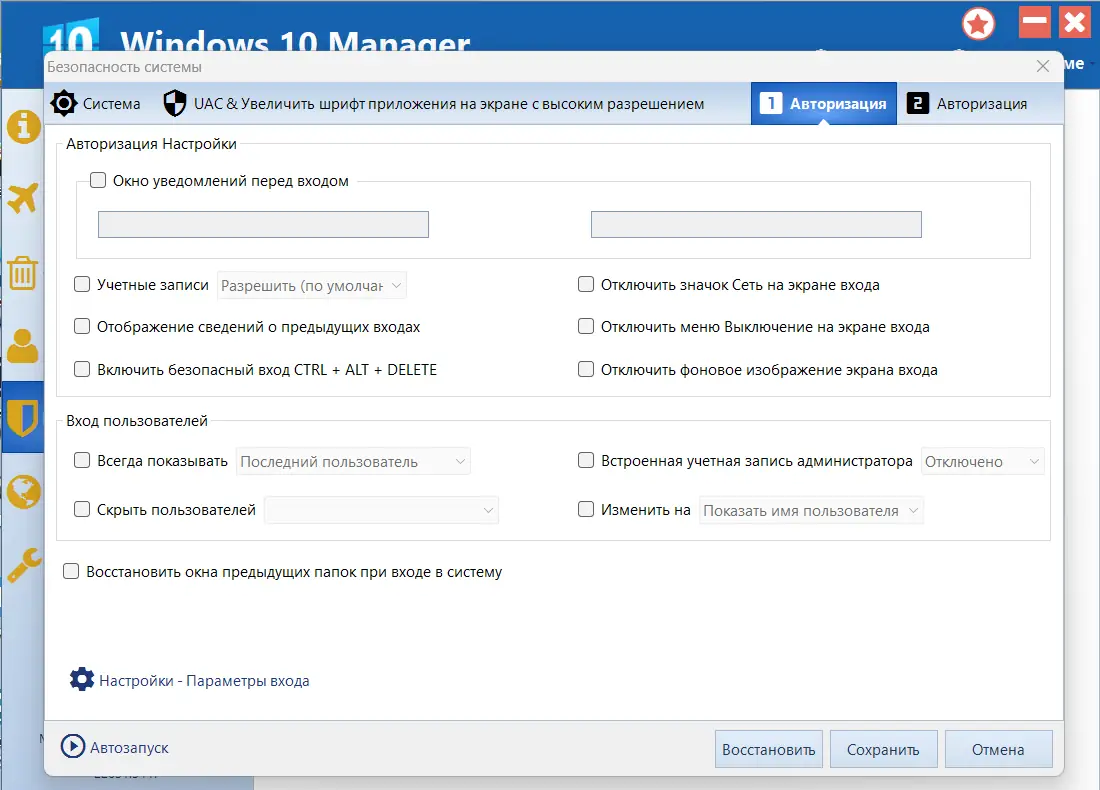This screenshot has height=790, width=1100.
Task: Open the Network globe sidebar section
Action: 23,492
